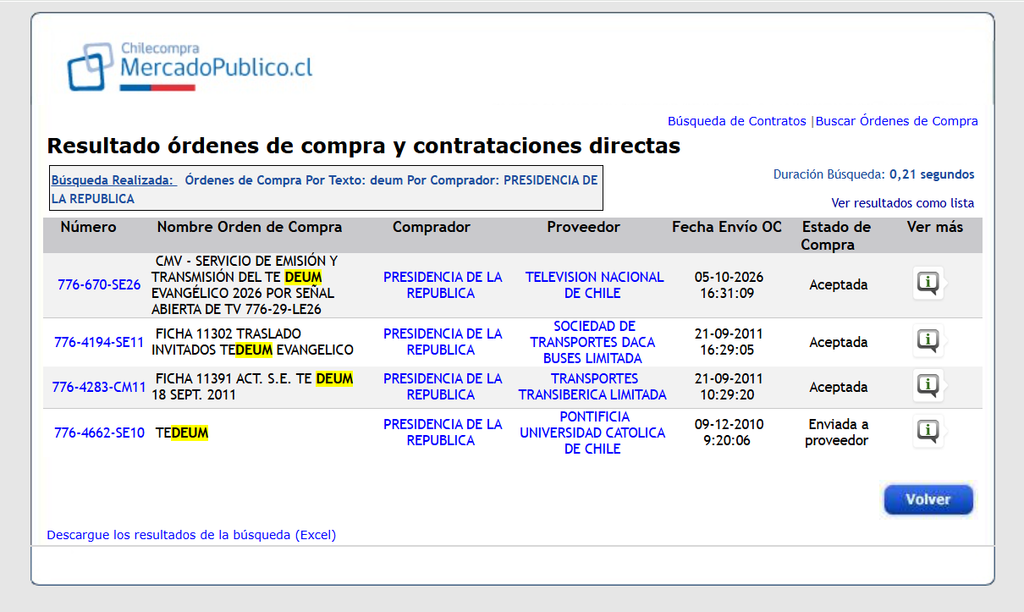Open details icon for order 776-4662-SE10
This screenshot has height=612, width=1024.
928,431
